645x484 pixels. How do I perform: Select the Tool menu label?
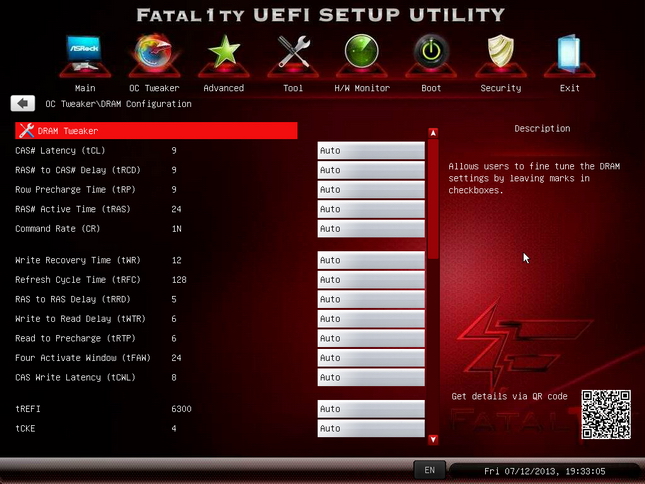point(293,88)
